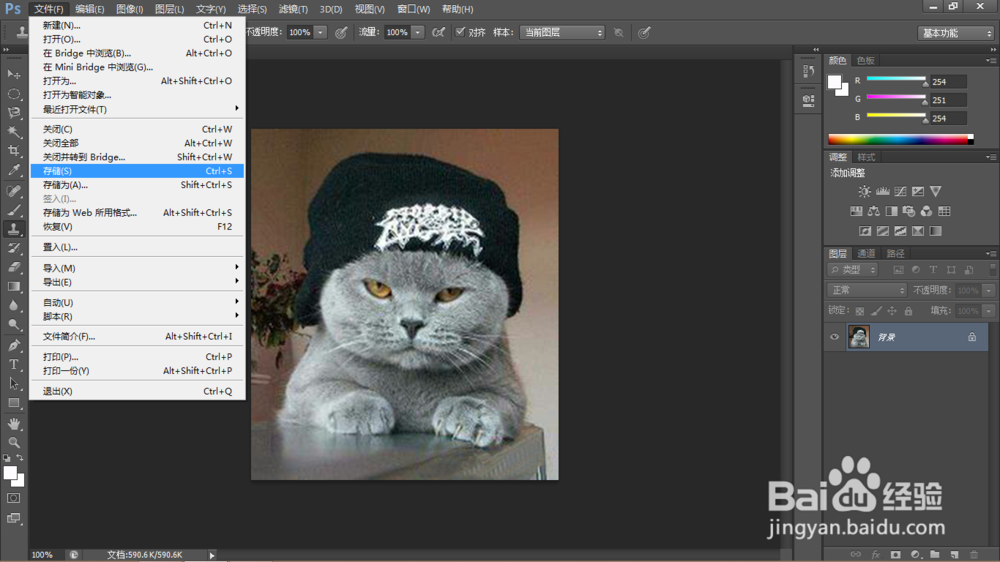
Task: Select the History Brush tool
Action: pos(13,248)
